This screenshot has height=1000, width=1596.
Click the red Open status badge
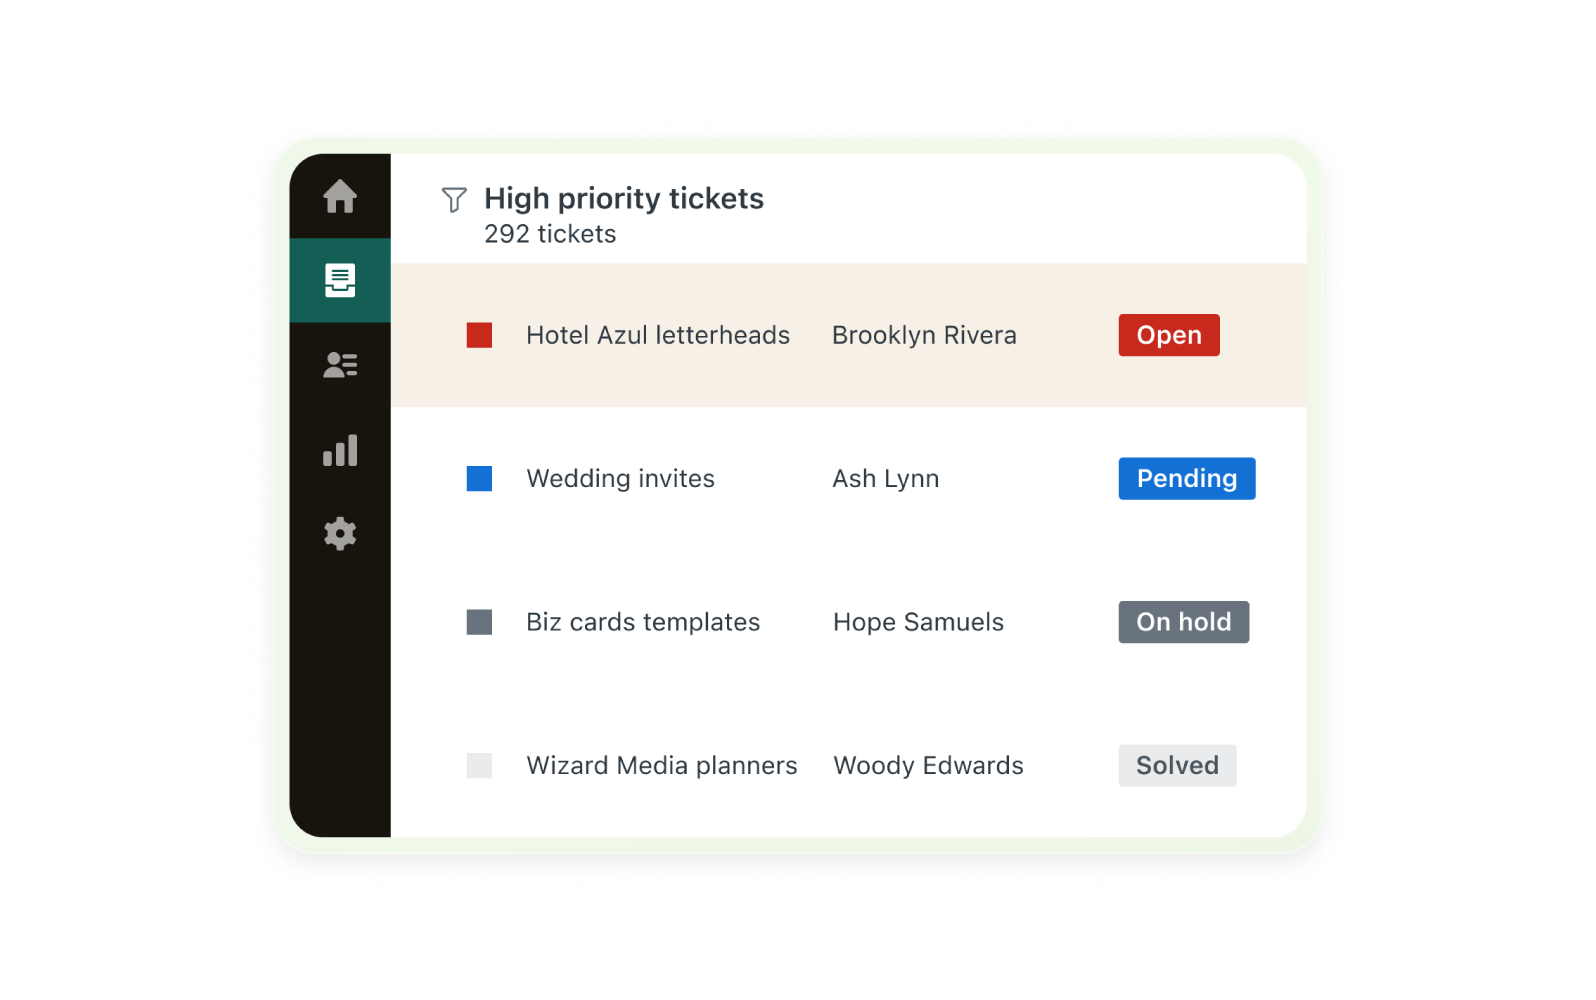coord(1168,335)
